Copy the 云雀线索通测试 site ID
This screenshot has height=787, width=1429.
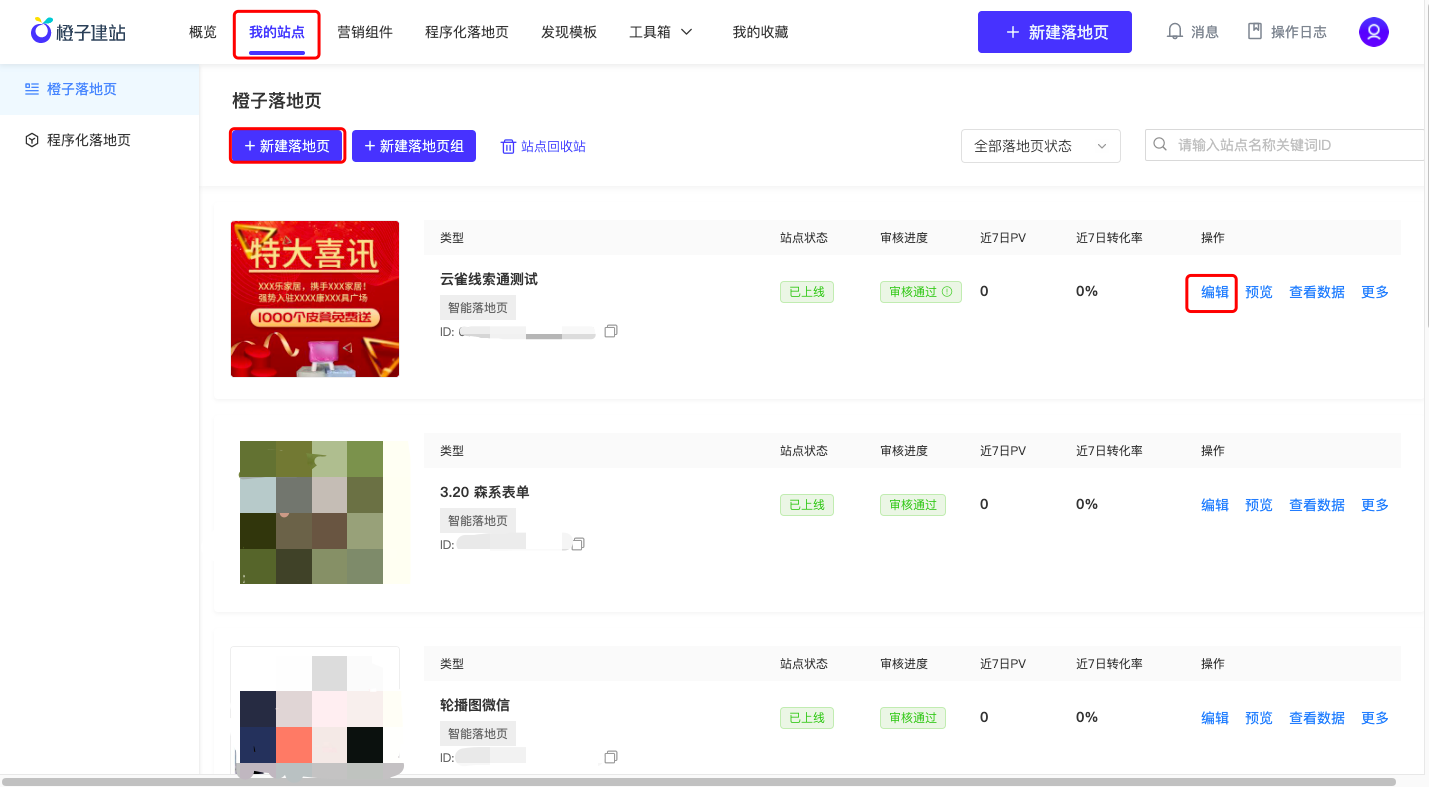(610, 331)
